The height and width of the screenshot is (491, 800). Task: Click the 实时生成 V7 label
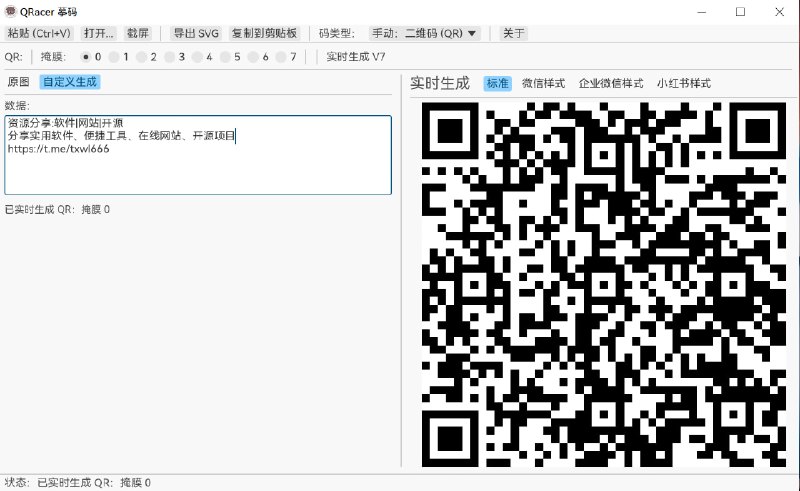pyautogui.click(x=356, y=57)
